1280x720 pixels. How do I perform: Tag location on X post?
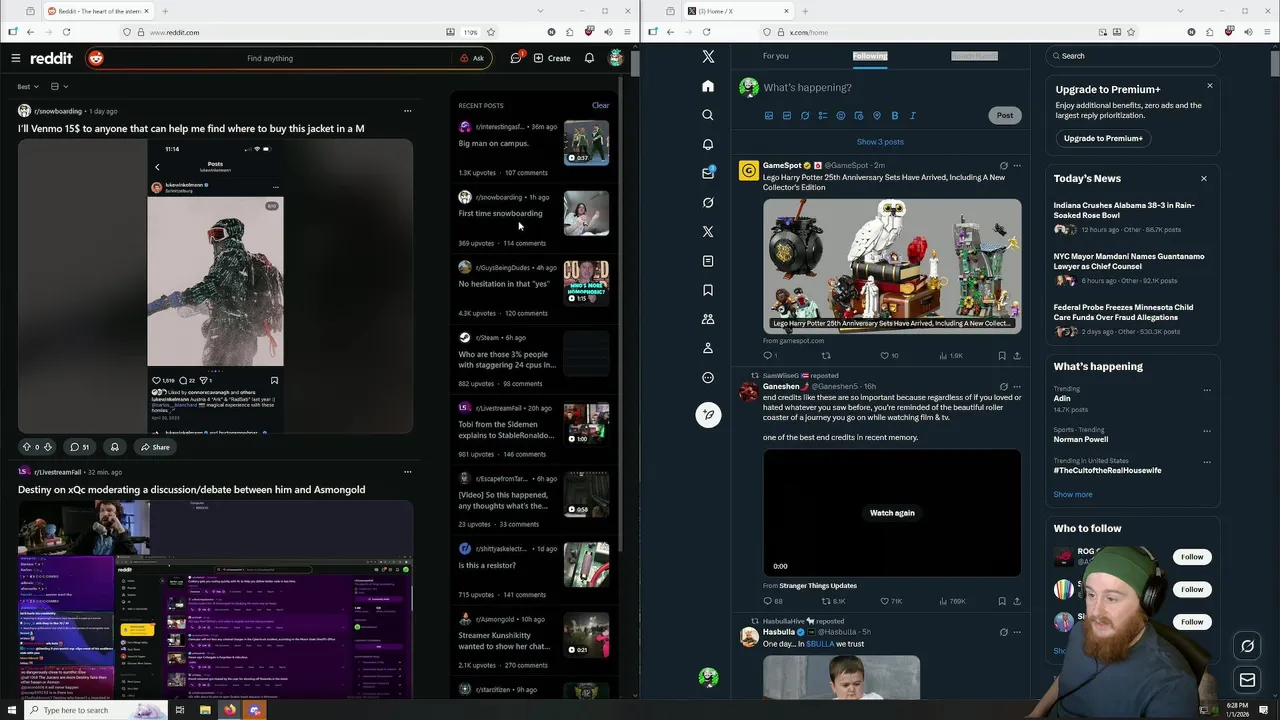pyautogui.click(x=877, y=116)
